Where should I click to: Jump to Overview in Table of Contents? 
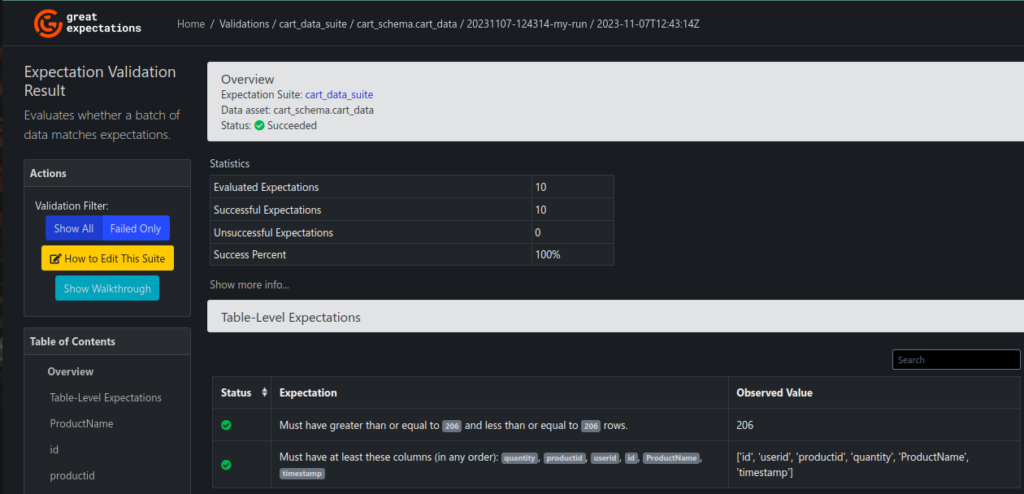click(x=70, y=372)
